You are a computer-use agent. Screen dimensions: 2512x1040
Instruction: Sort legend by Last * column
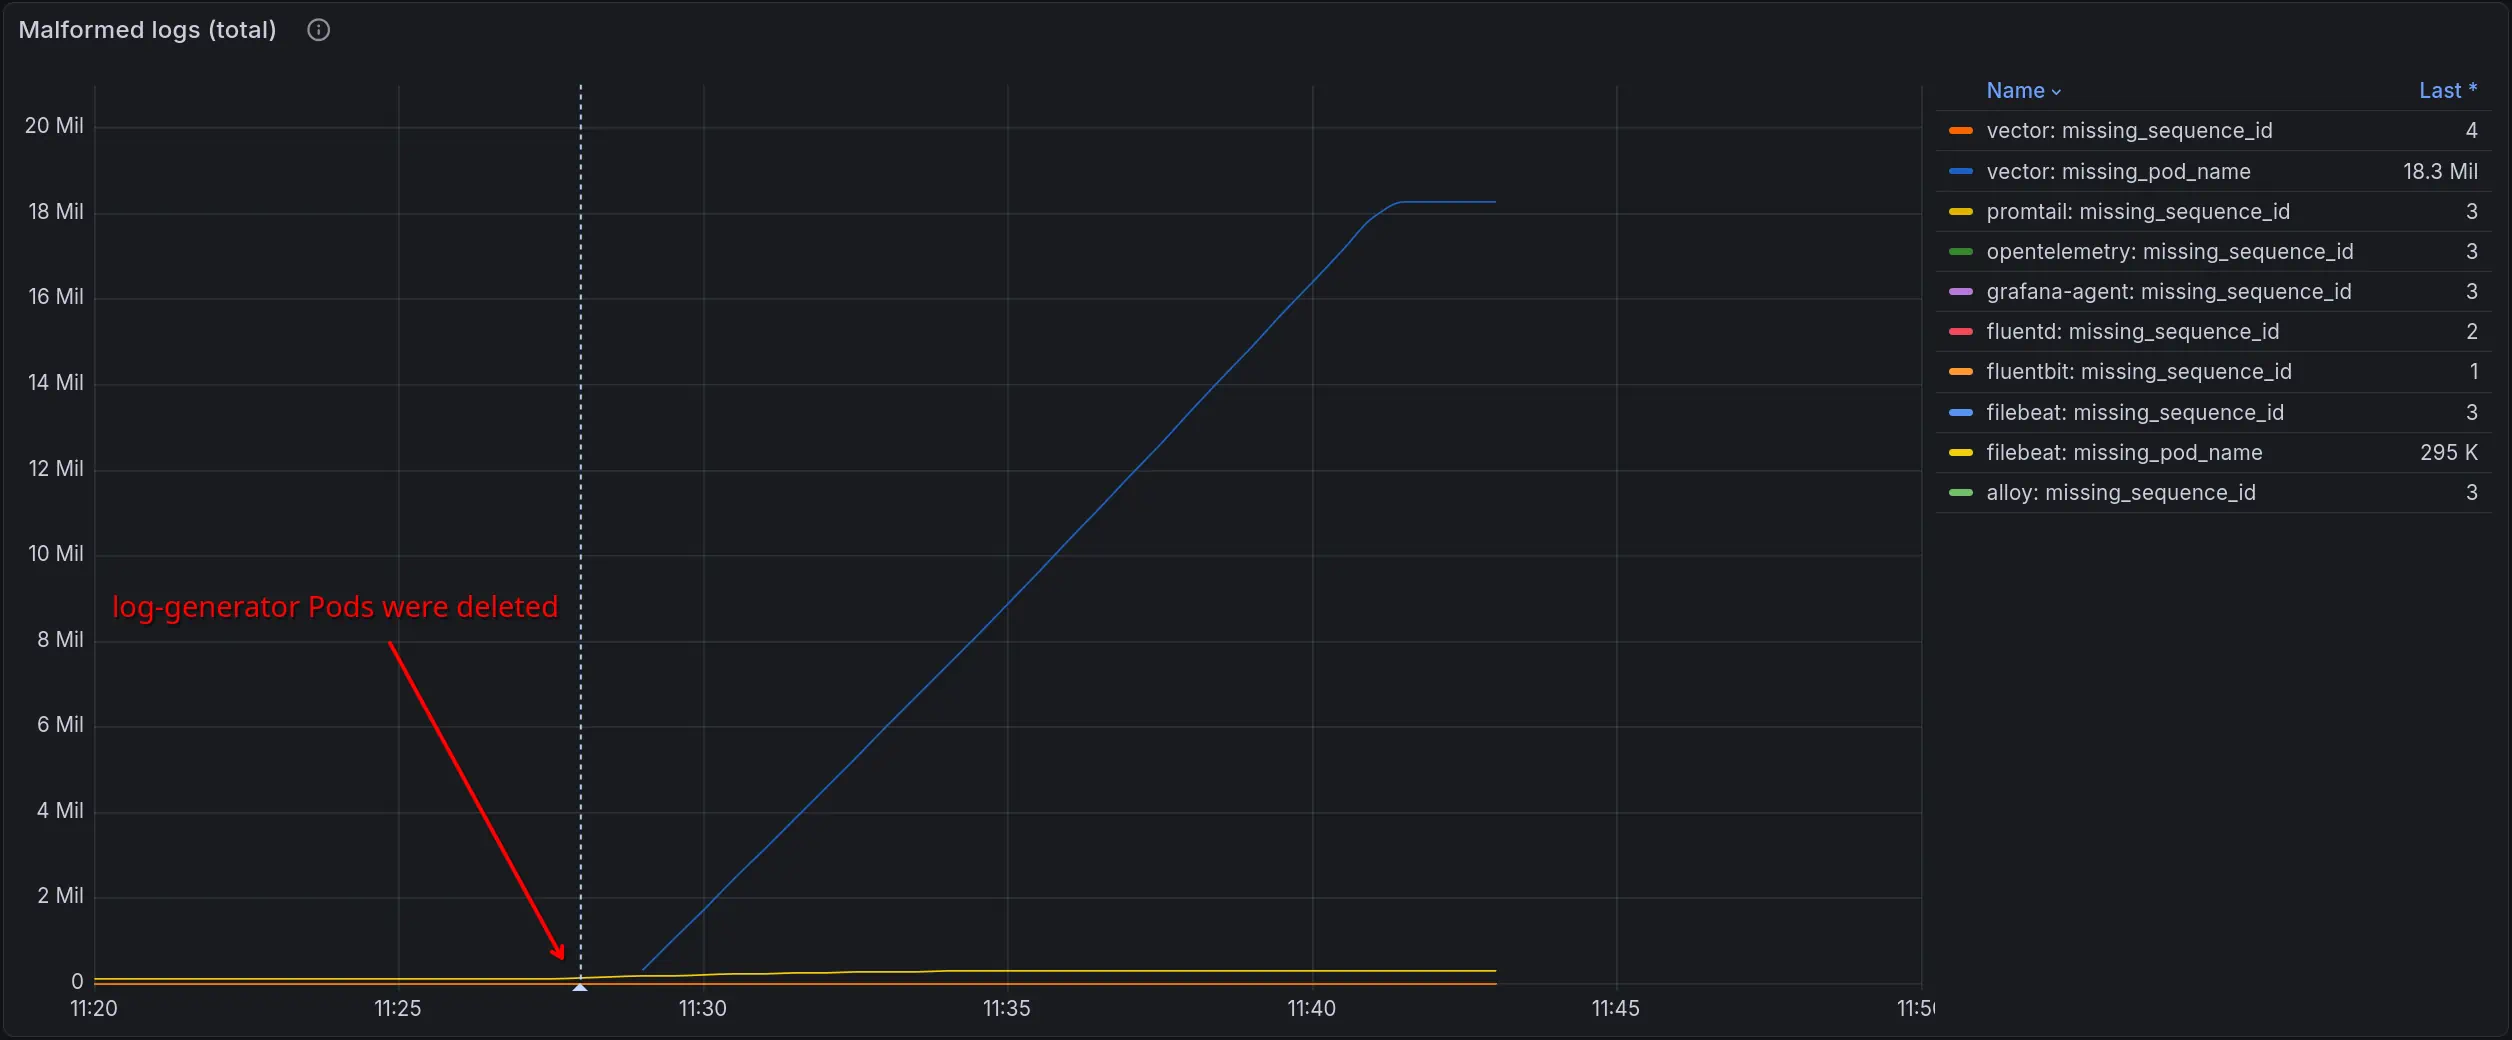click(2446, 91)
